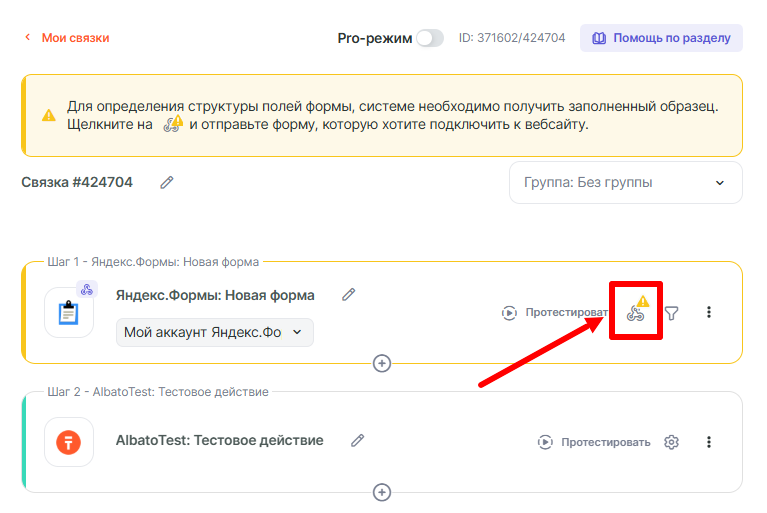This screenshot has width=767, height=513.
Task: Click the Яндекс.Формы clipboard app icon
Action: pyautogui.click(x=69, y=312)
